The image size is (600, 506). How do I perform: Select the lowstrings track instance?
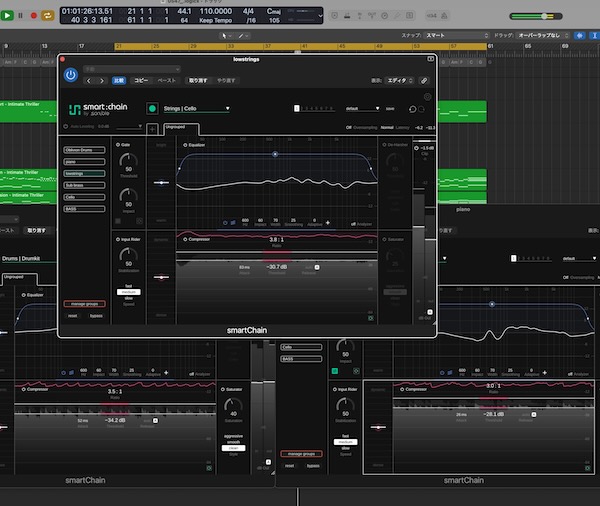[84, 173]
